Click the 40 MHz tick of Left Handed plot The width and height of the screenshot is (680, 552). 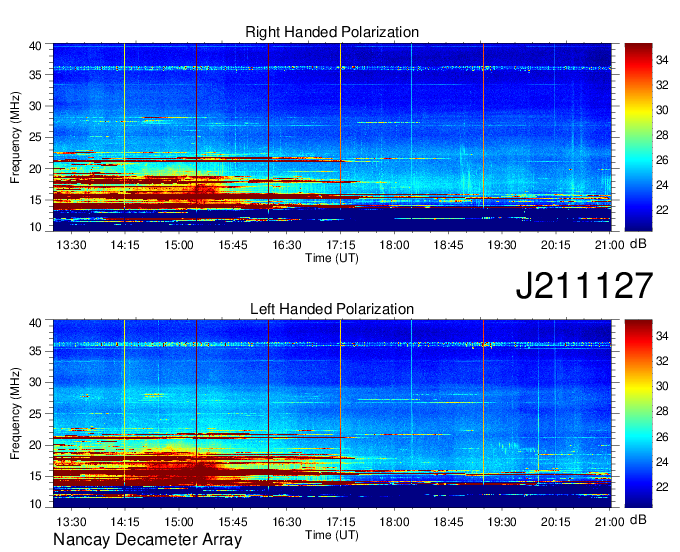tap(35, 323)
